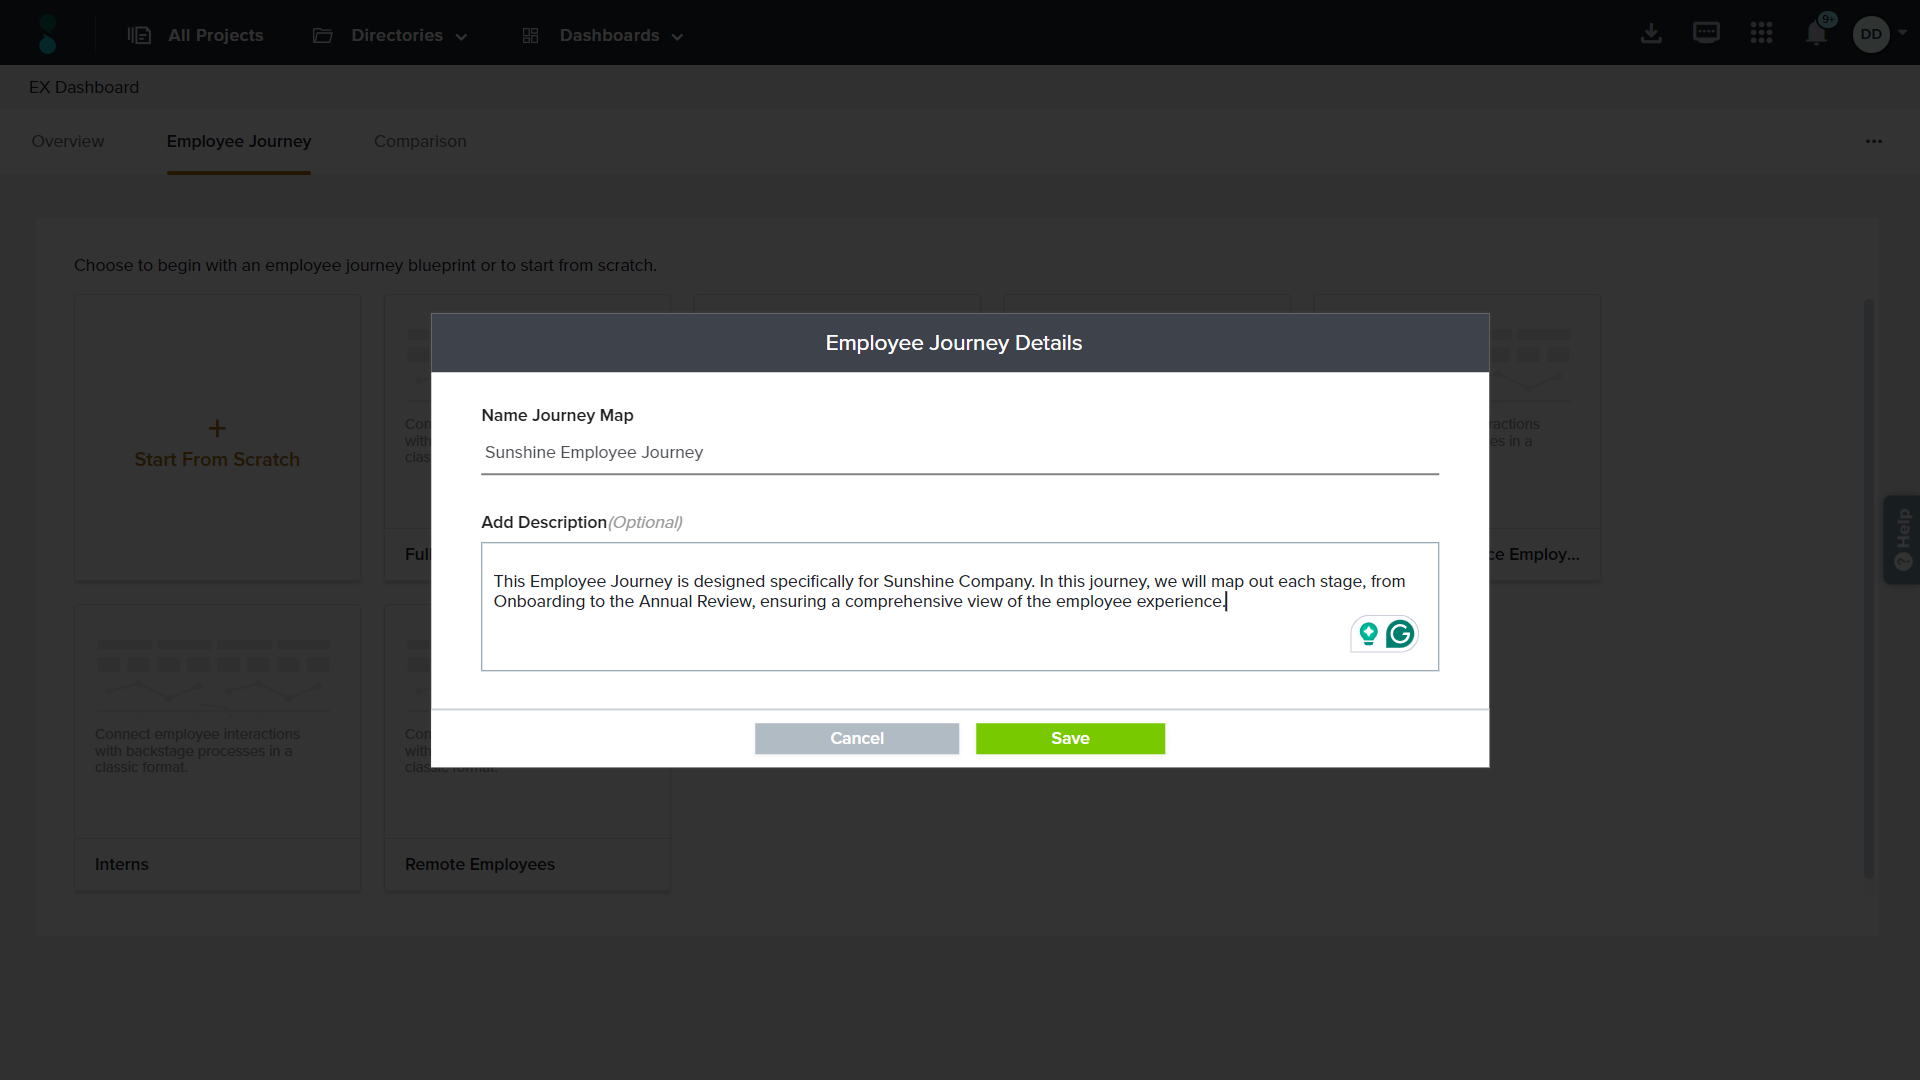
Task: Open the notifications bell
Action: [1816, 34]
